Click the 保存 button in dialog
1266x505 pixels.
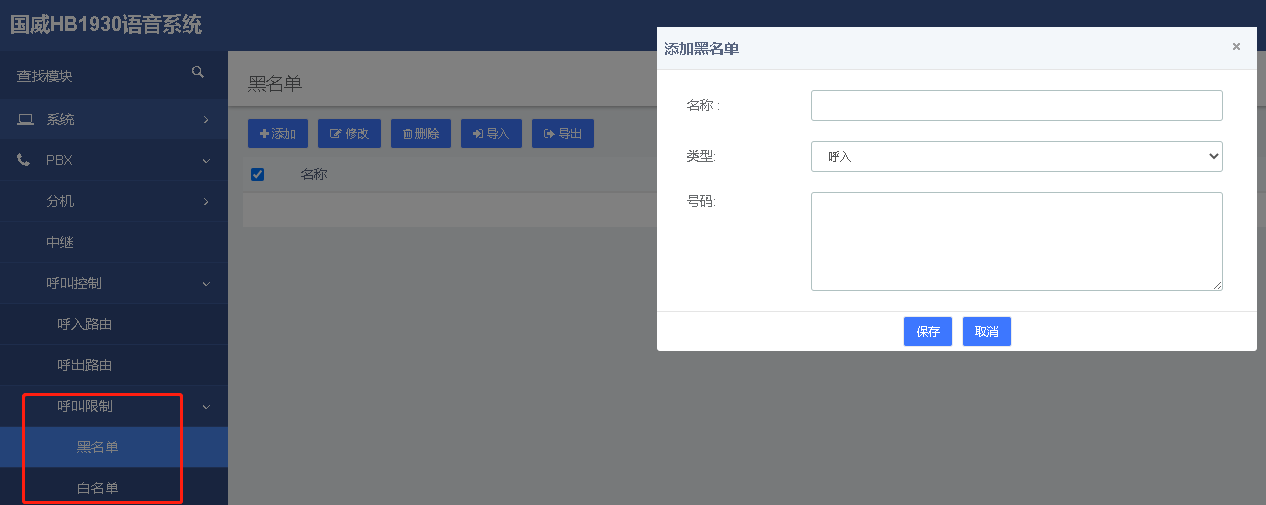point(928,332)
